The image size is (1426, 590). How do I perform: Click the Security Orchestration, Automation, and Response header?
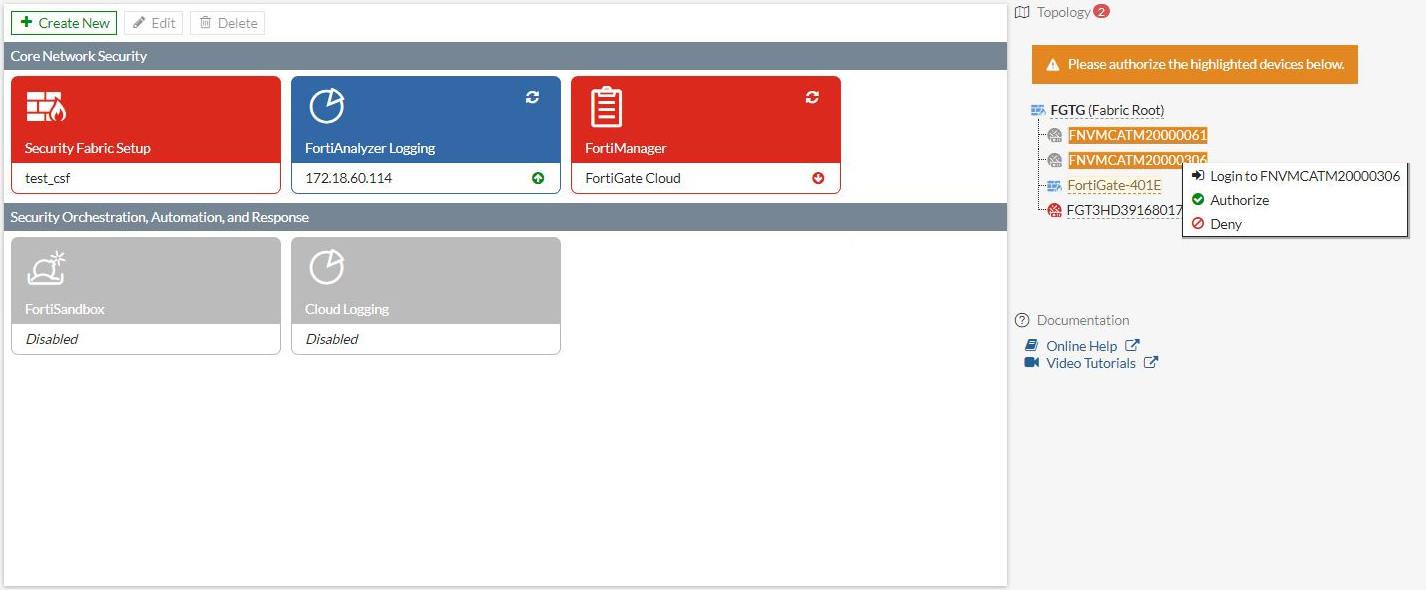click(505, 217)
